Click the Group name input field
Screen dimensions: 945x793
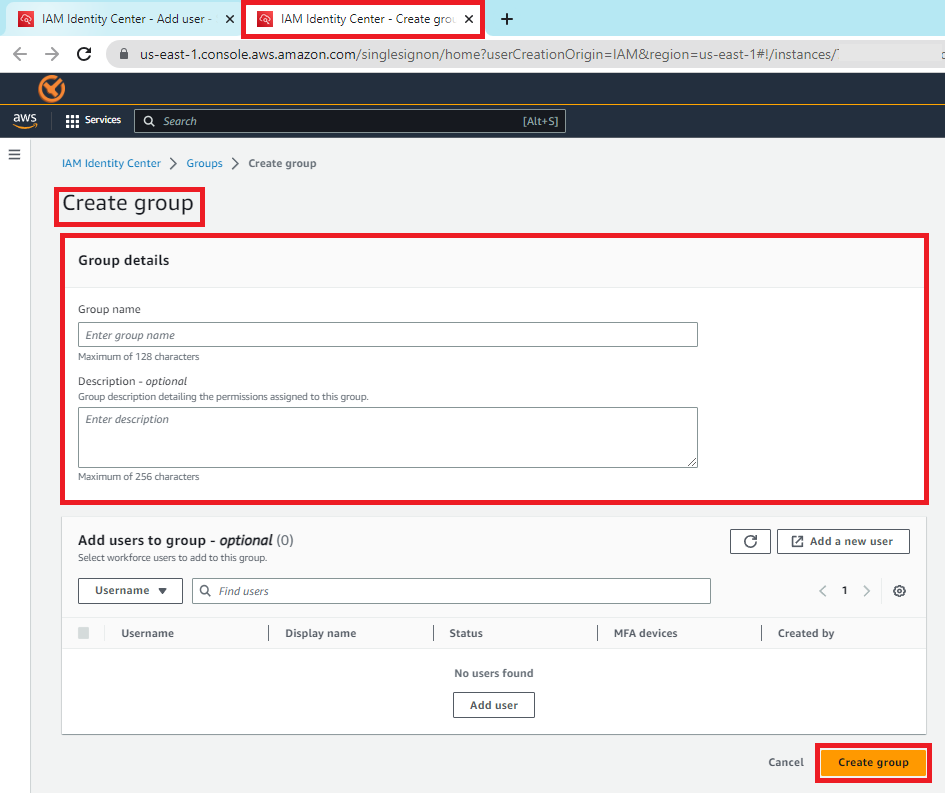tap(388, 334)
